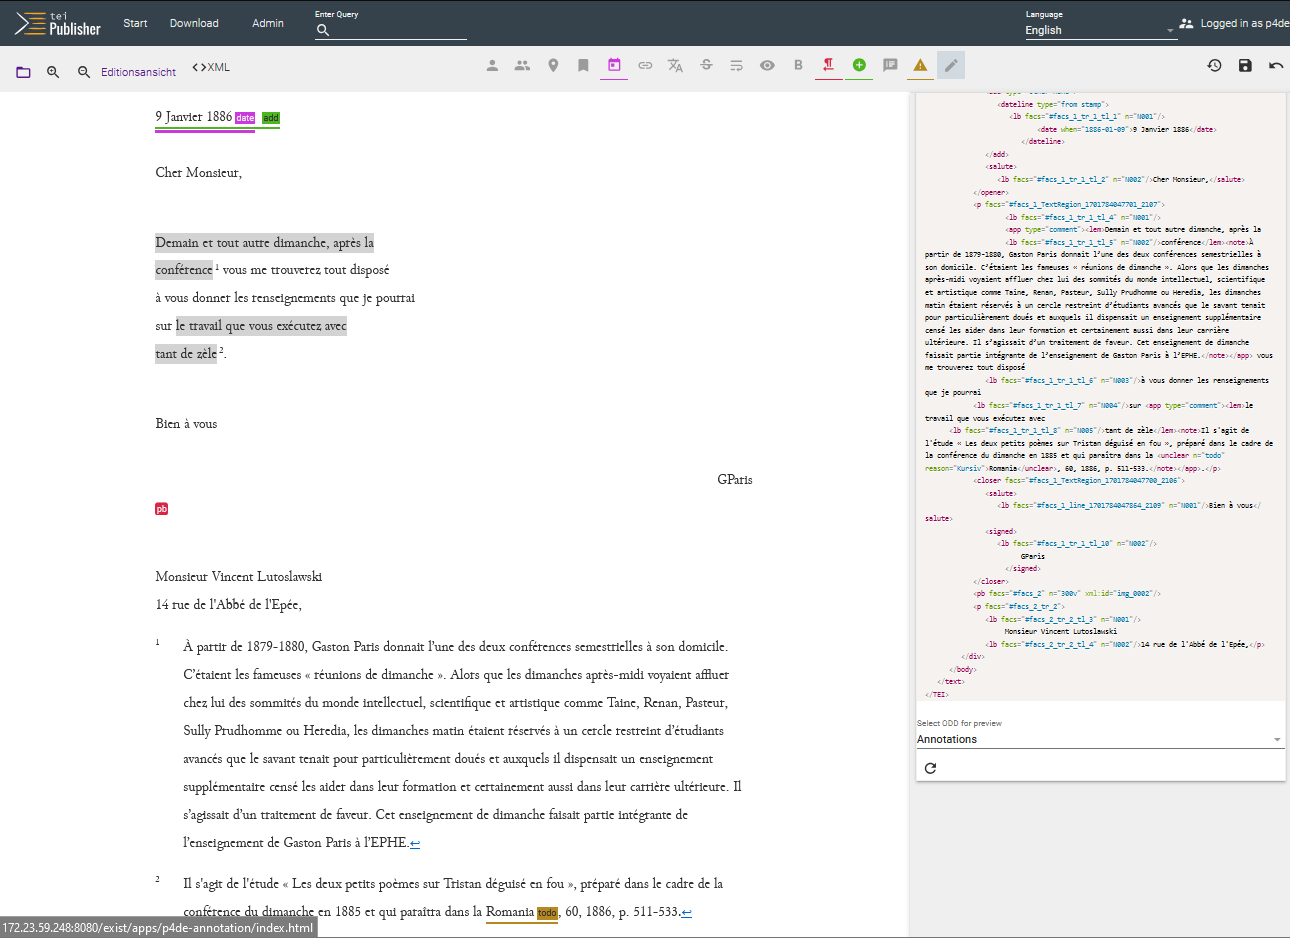Add a comment annotation via speech bubble icon
Viewport: 1290px width, 938px height.
point(889,65)
